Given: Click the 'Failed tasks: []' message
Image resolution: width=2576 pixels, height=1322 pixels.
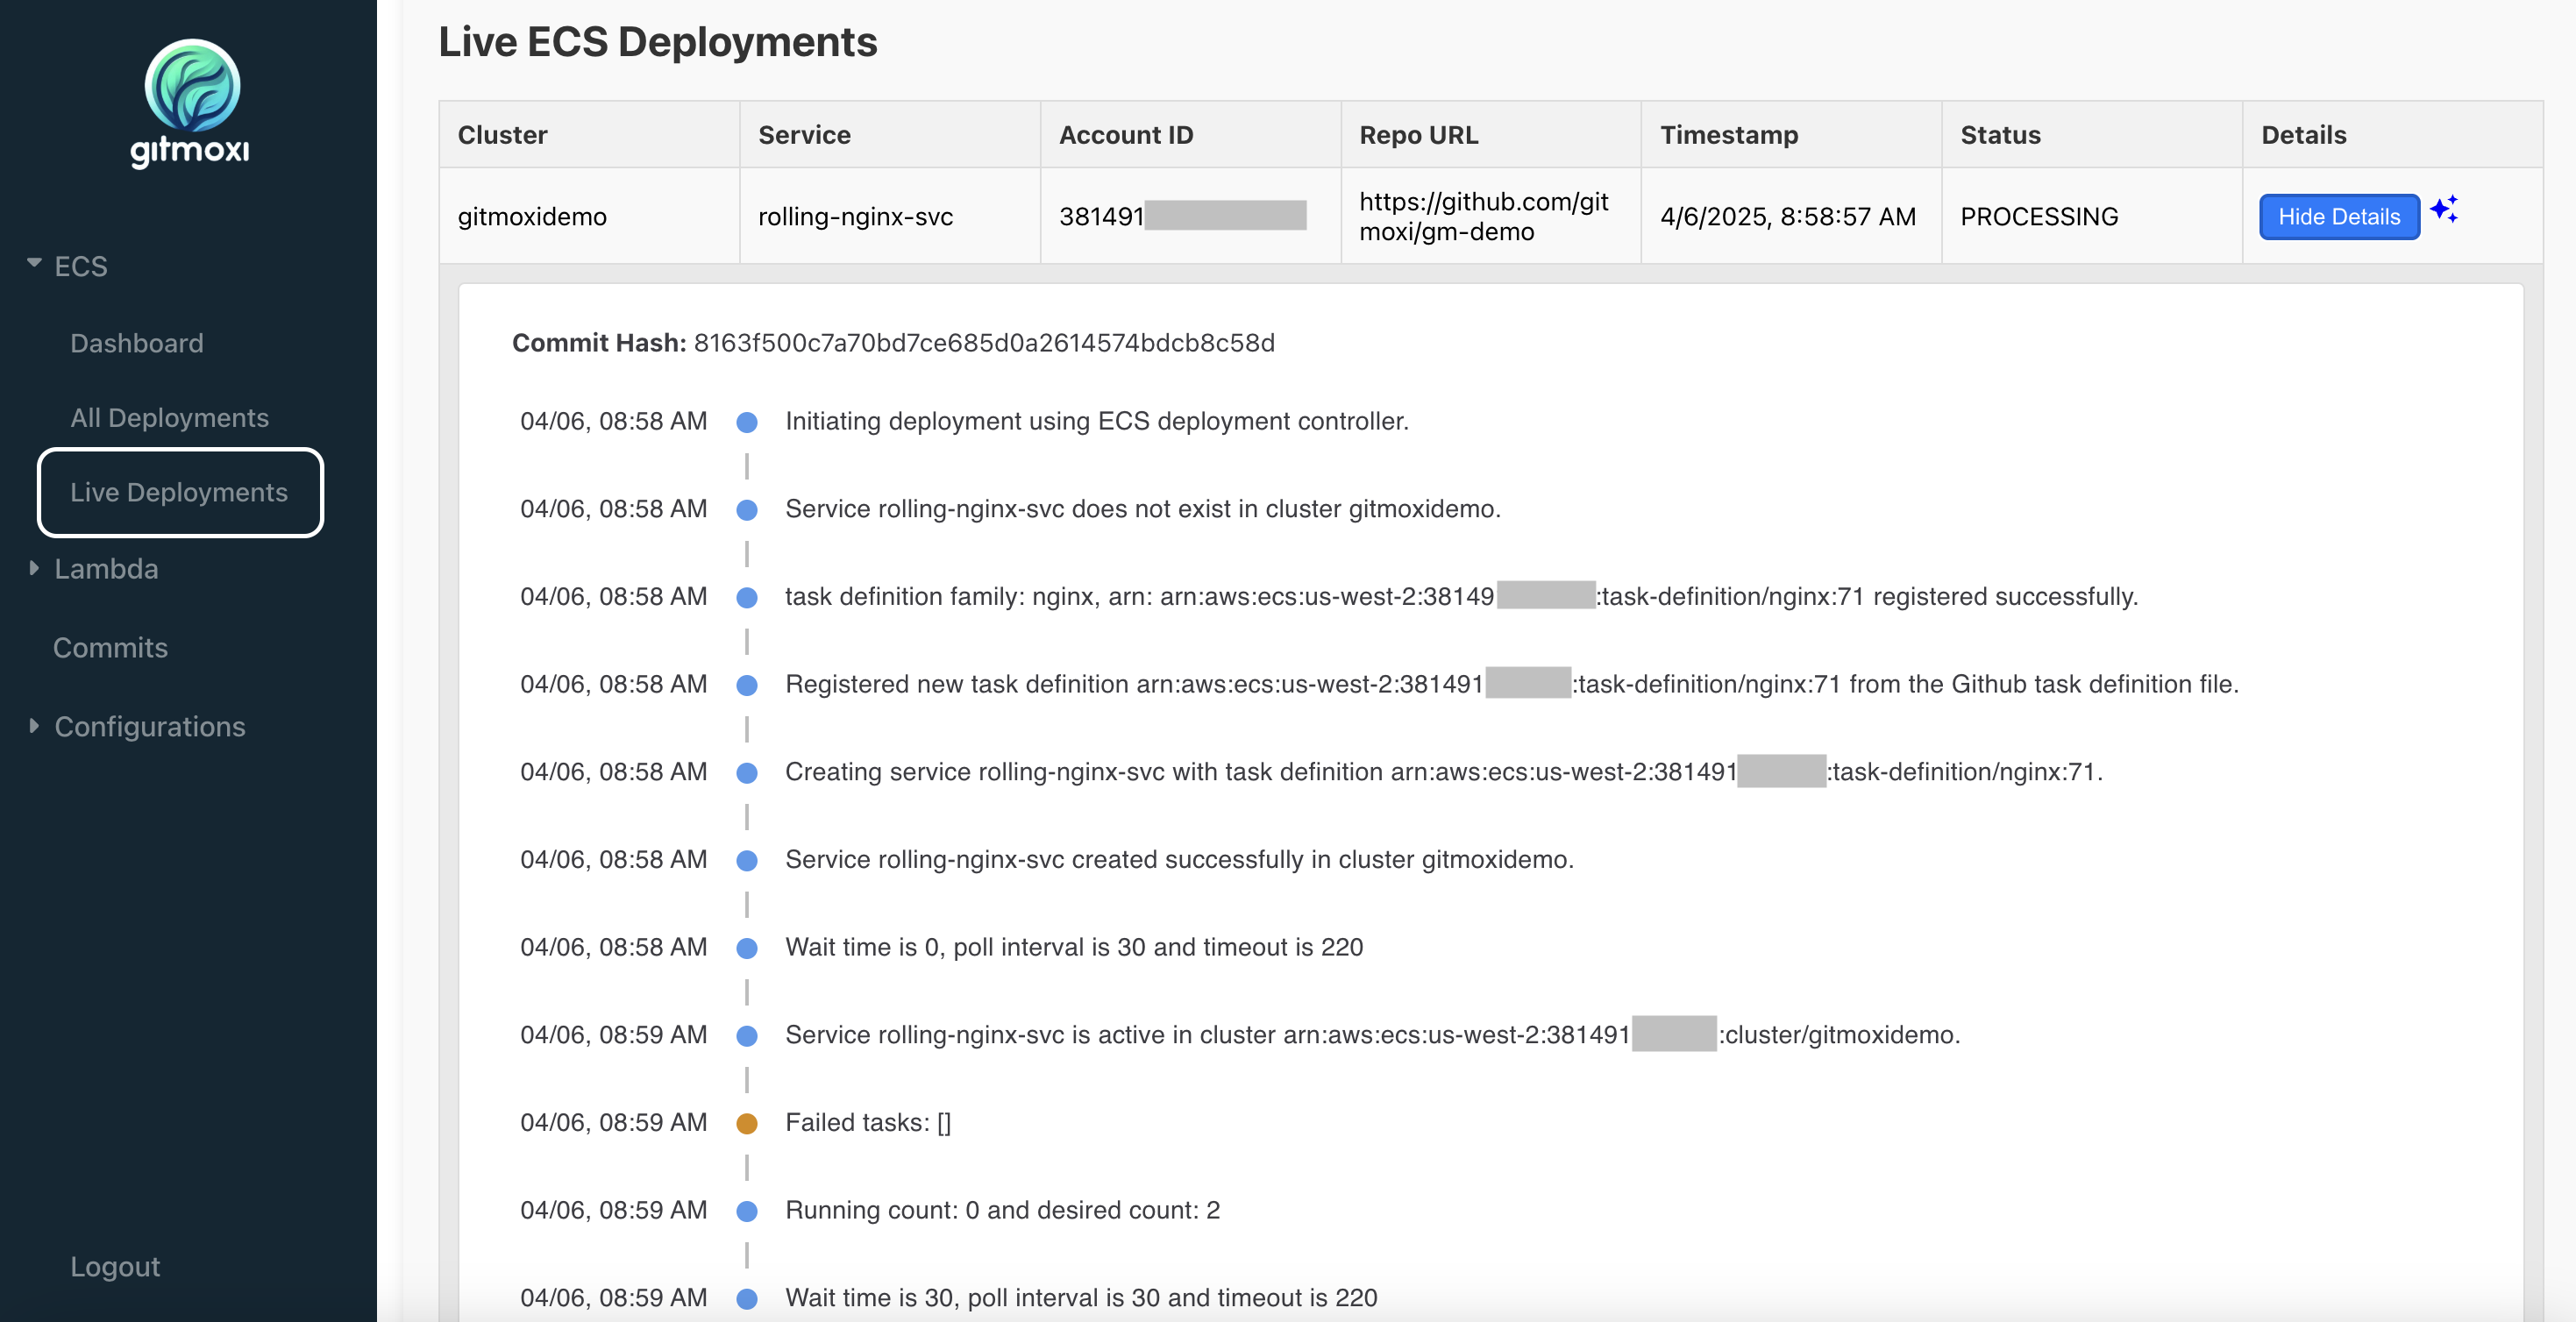Looking at the screenshot, I should tap(868, 1123).
